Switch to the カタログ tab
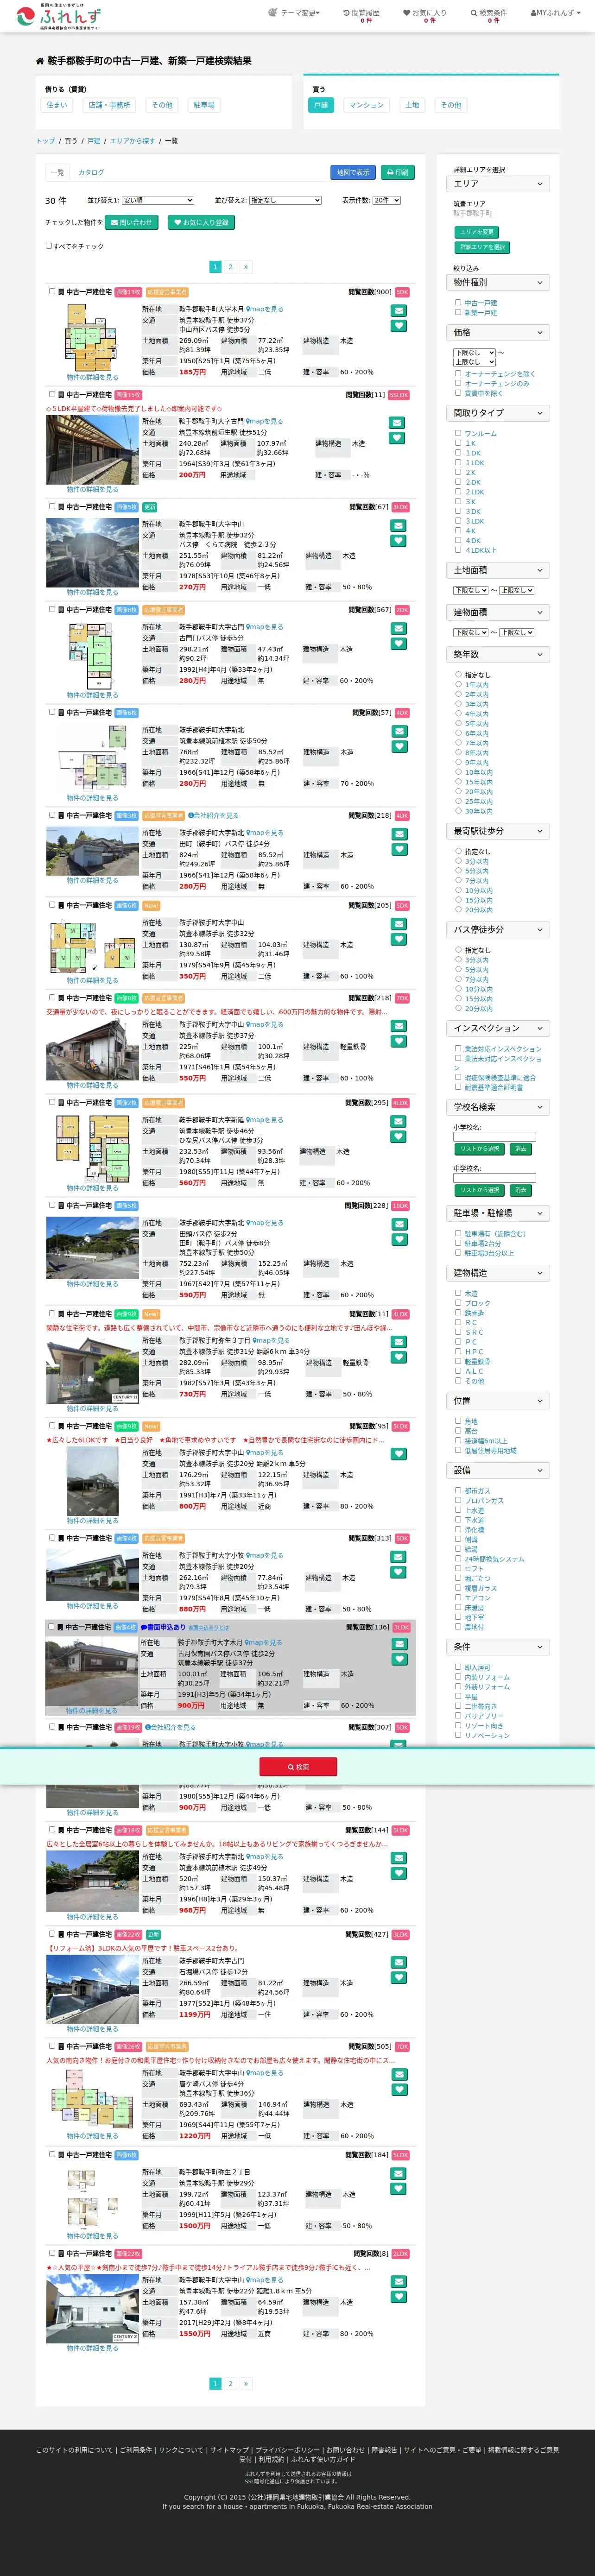This screenshot has height=2576, width=595. [x=91, y=172]
